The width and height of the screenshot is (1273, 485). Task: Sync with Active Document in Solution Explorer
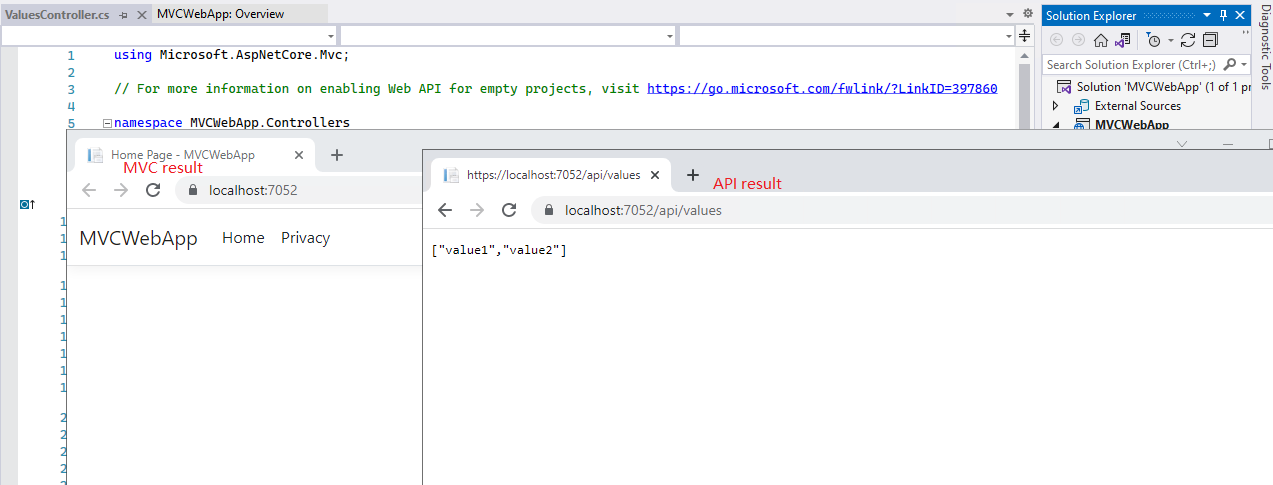1188,40
